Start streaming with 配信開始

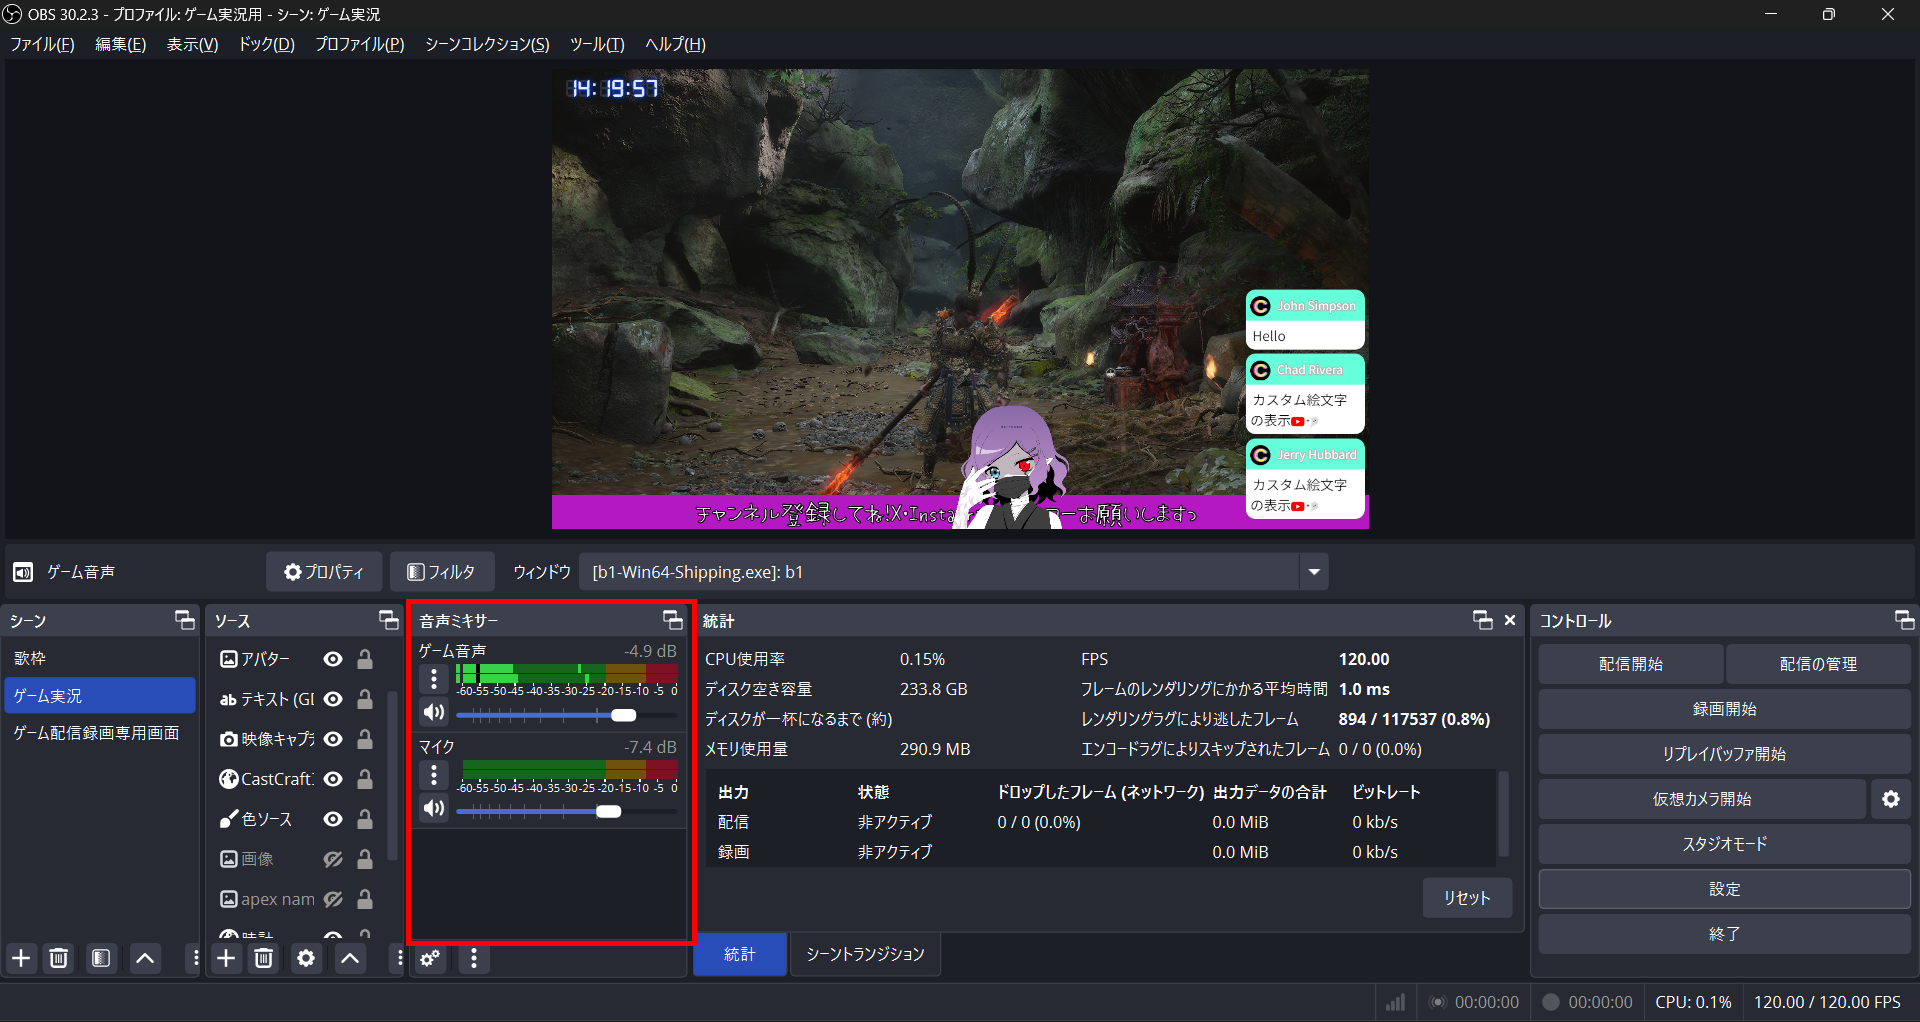pos(1631,664)
